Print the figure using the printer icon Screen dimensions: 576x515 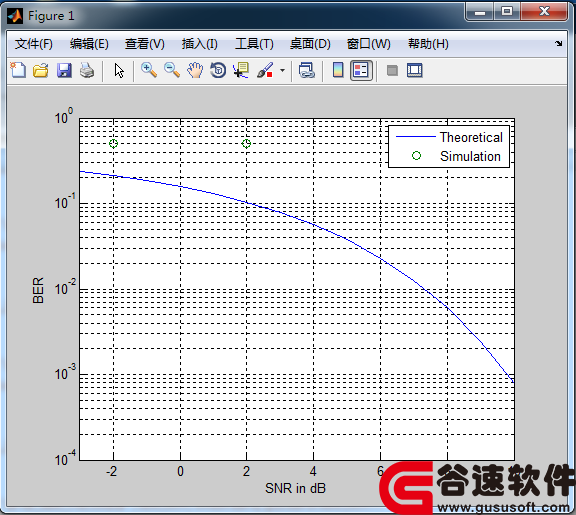pos(87,70)
